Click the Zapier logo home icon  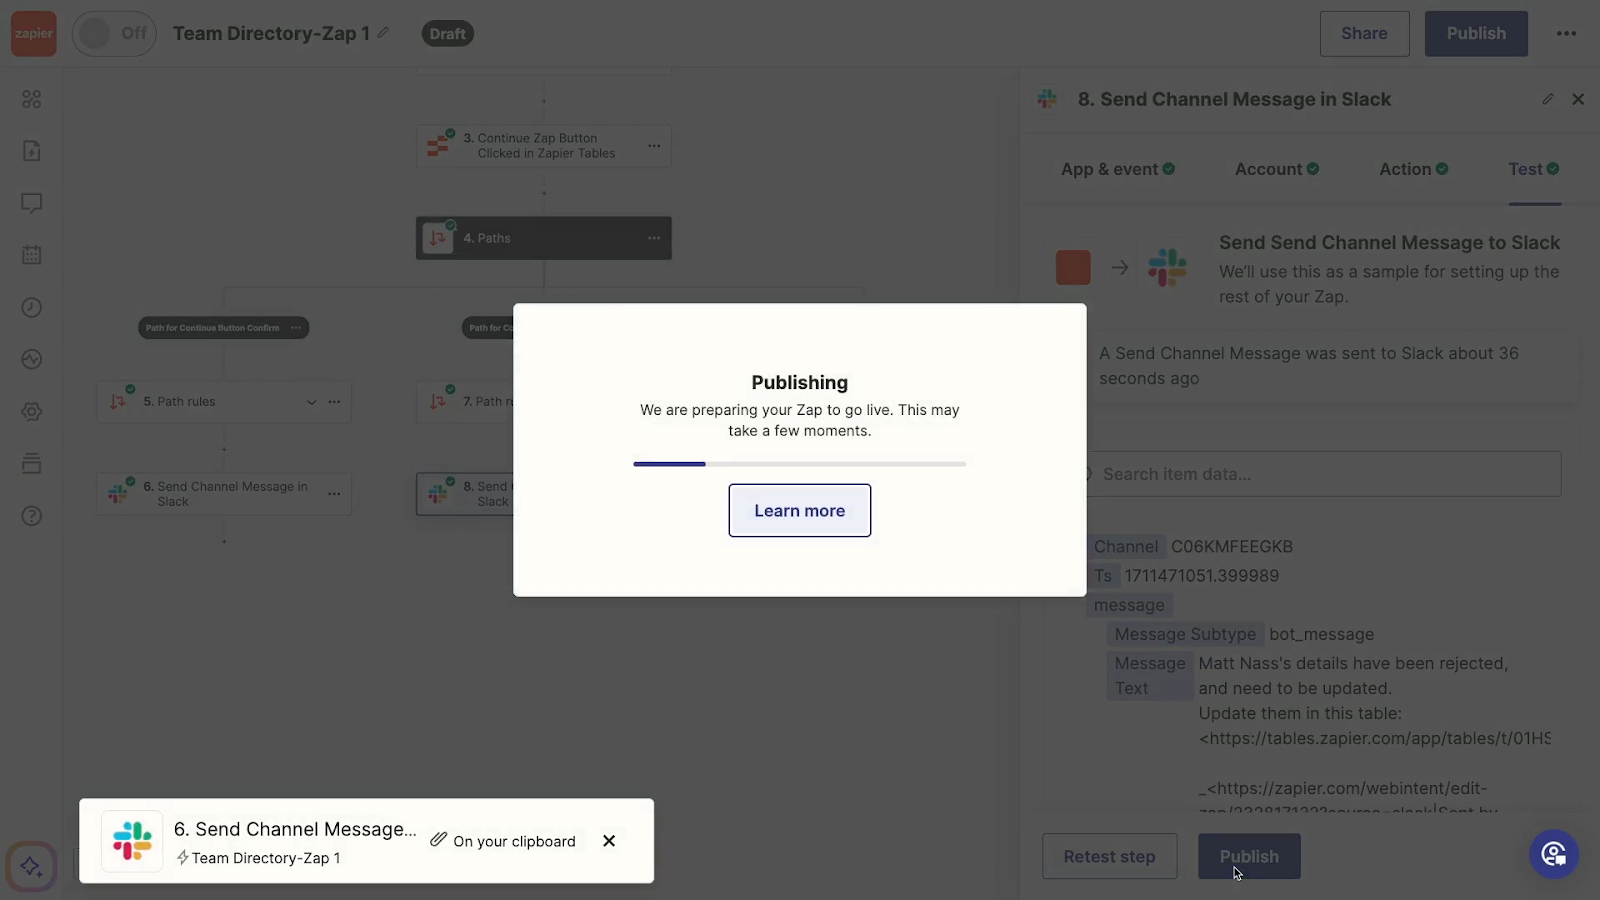(34, 33)
